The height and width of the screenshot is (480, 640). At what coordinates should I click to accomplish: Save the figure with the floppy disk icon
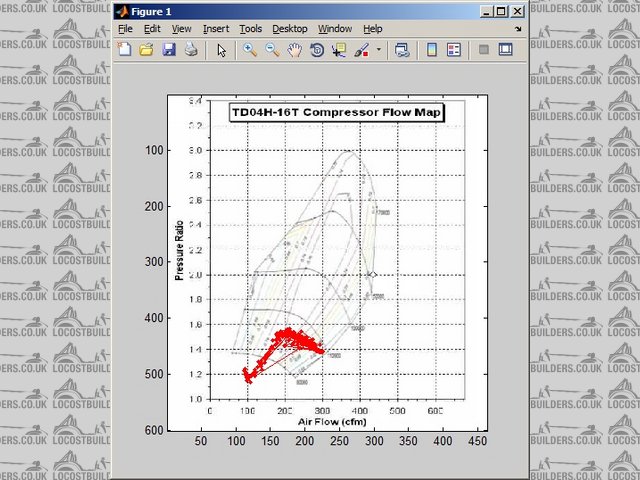point(169,49)
